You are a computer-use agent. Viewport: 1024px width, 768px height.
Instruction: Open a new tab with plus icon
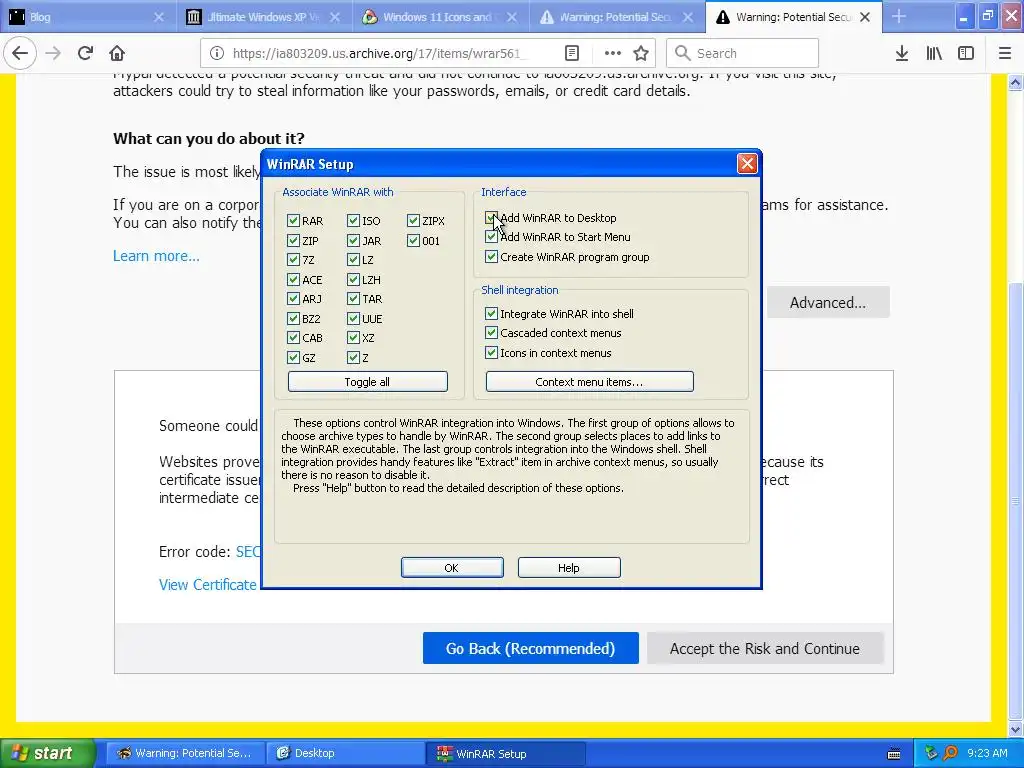(x=899, y=17)
